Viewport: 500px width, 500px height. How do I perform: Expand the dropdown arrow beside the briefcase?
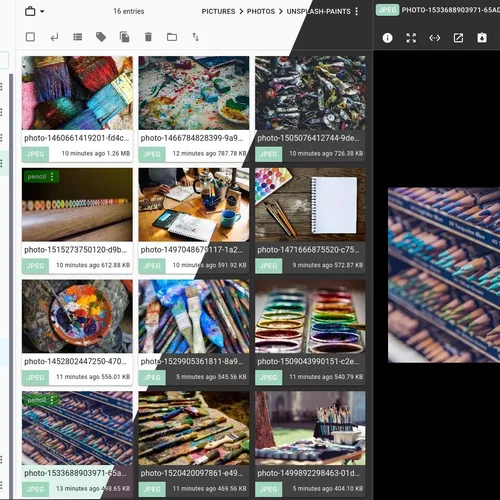(42, 11)
